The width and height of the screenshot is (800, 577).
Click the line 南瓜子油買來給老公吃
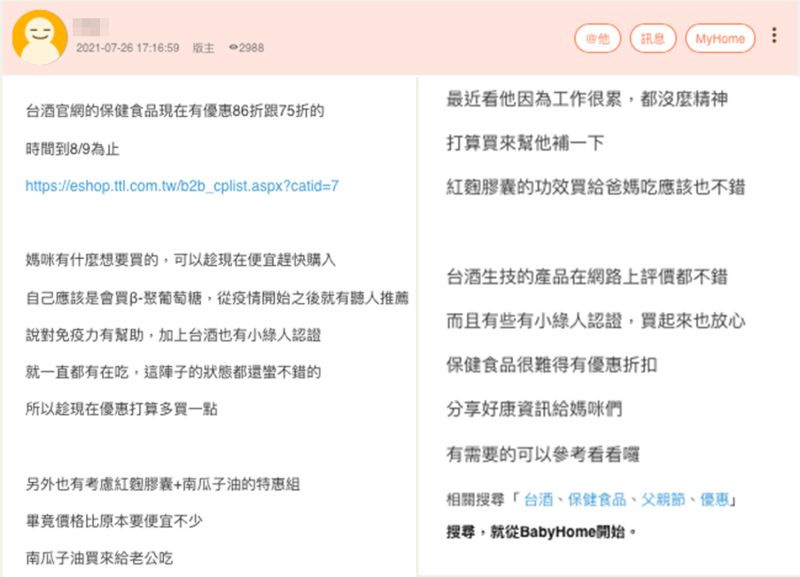(99, 558)
